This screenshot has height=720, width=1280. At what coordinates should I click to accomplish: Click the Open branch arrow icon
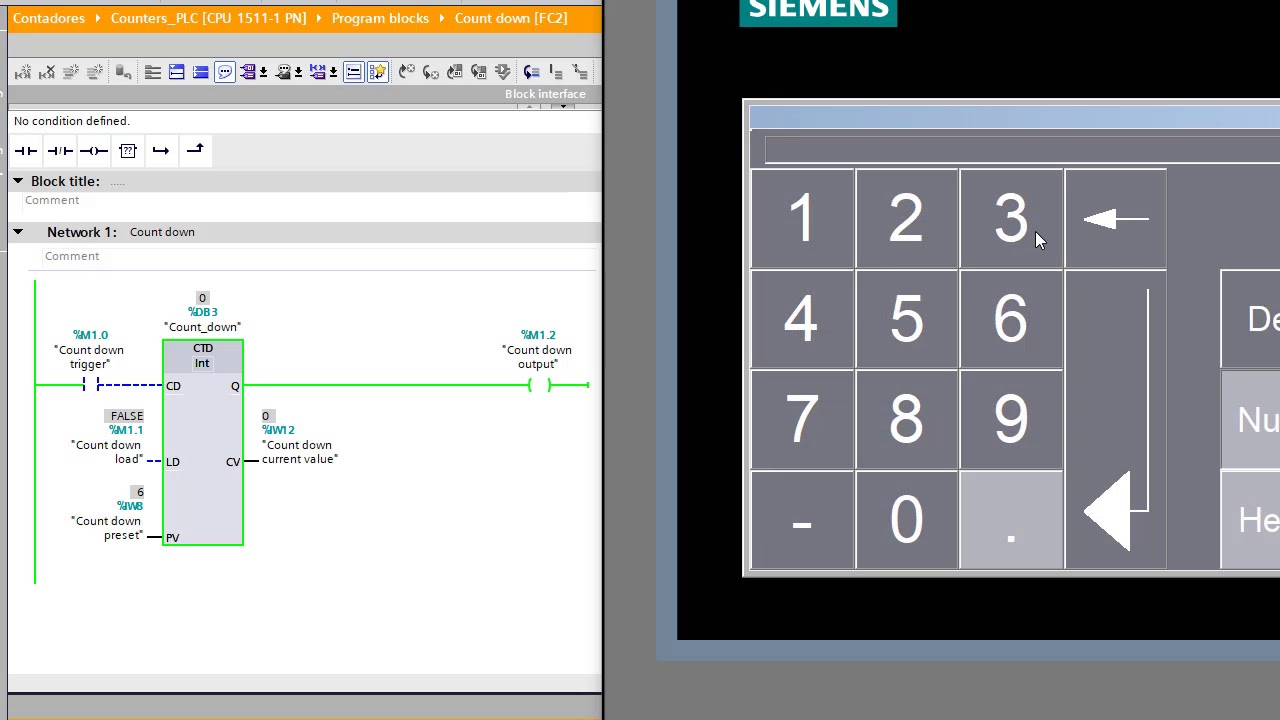click(161, 151)
